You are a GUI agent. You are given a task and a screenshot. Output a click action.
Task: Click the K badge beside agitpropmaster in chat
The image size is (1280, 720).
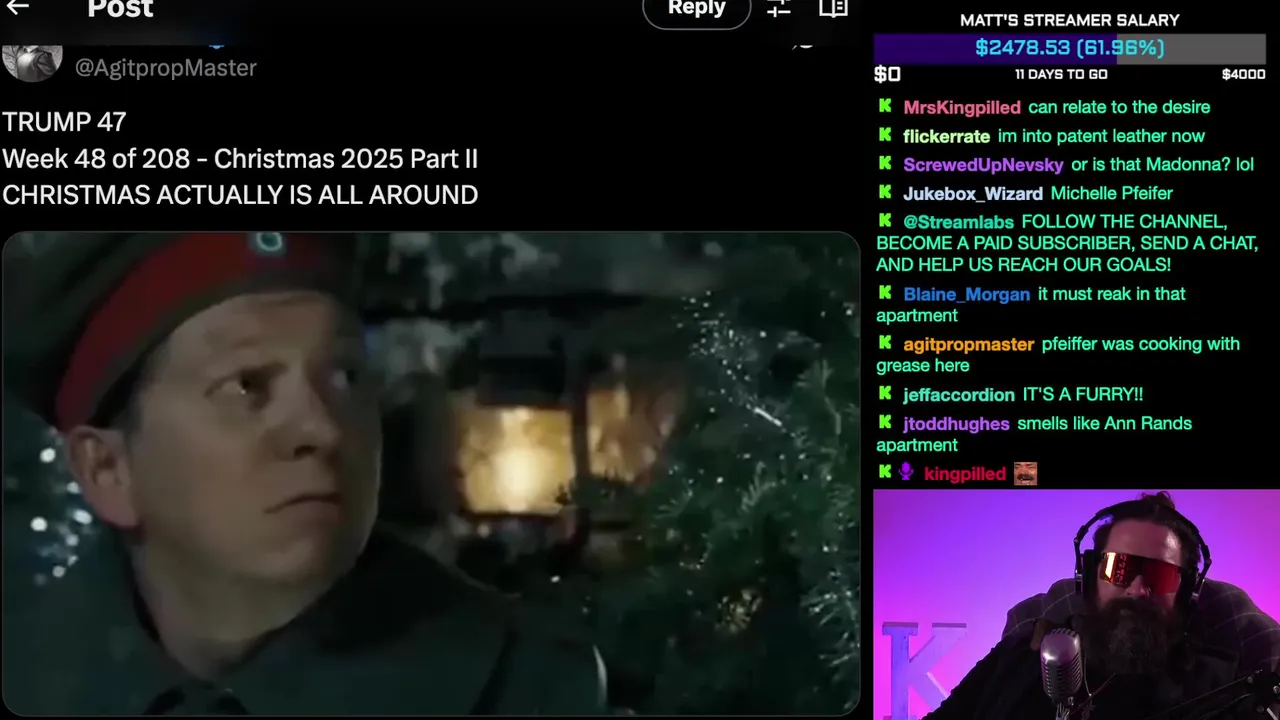click(885, 342)
